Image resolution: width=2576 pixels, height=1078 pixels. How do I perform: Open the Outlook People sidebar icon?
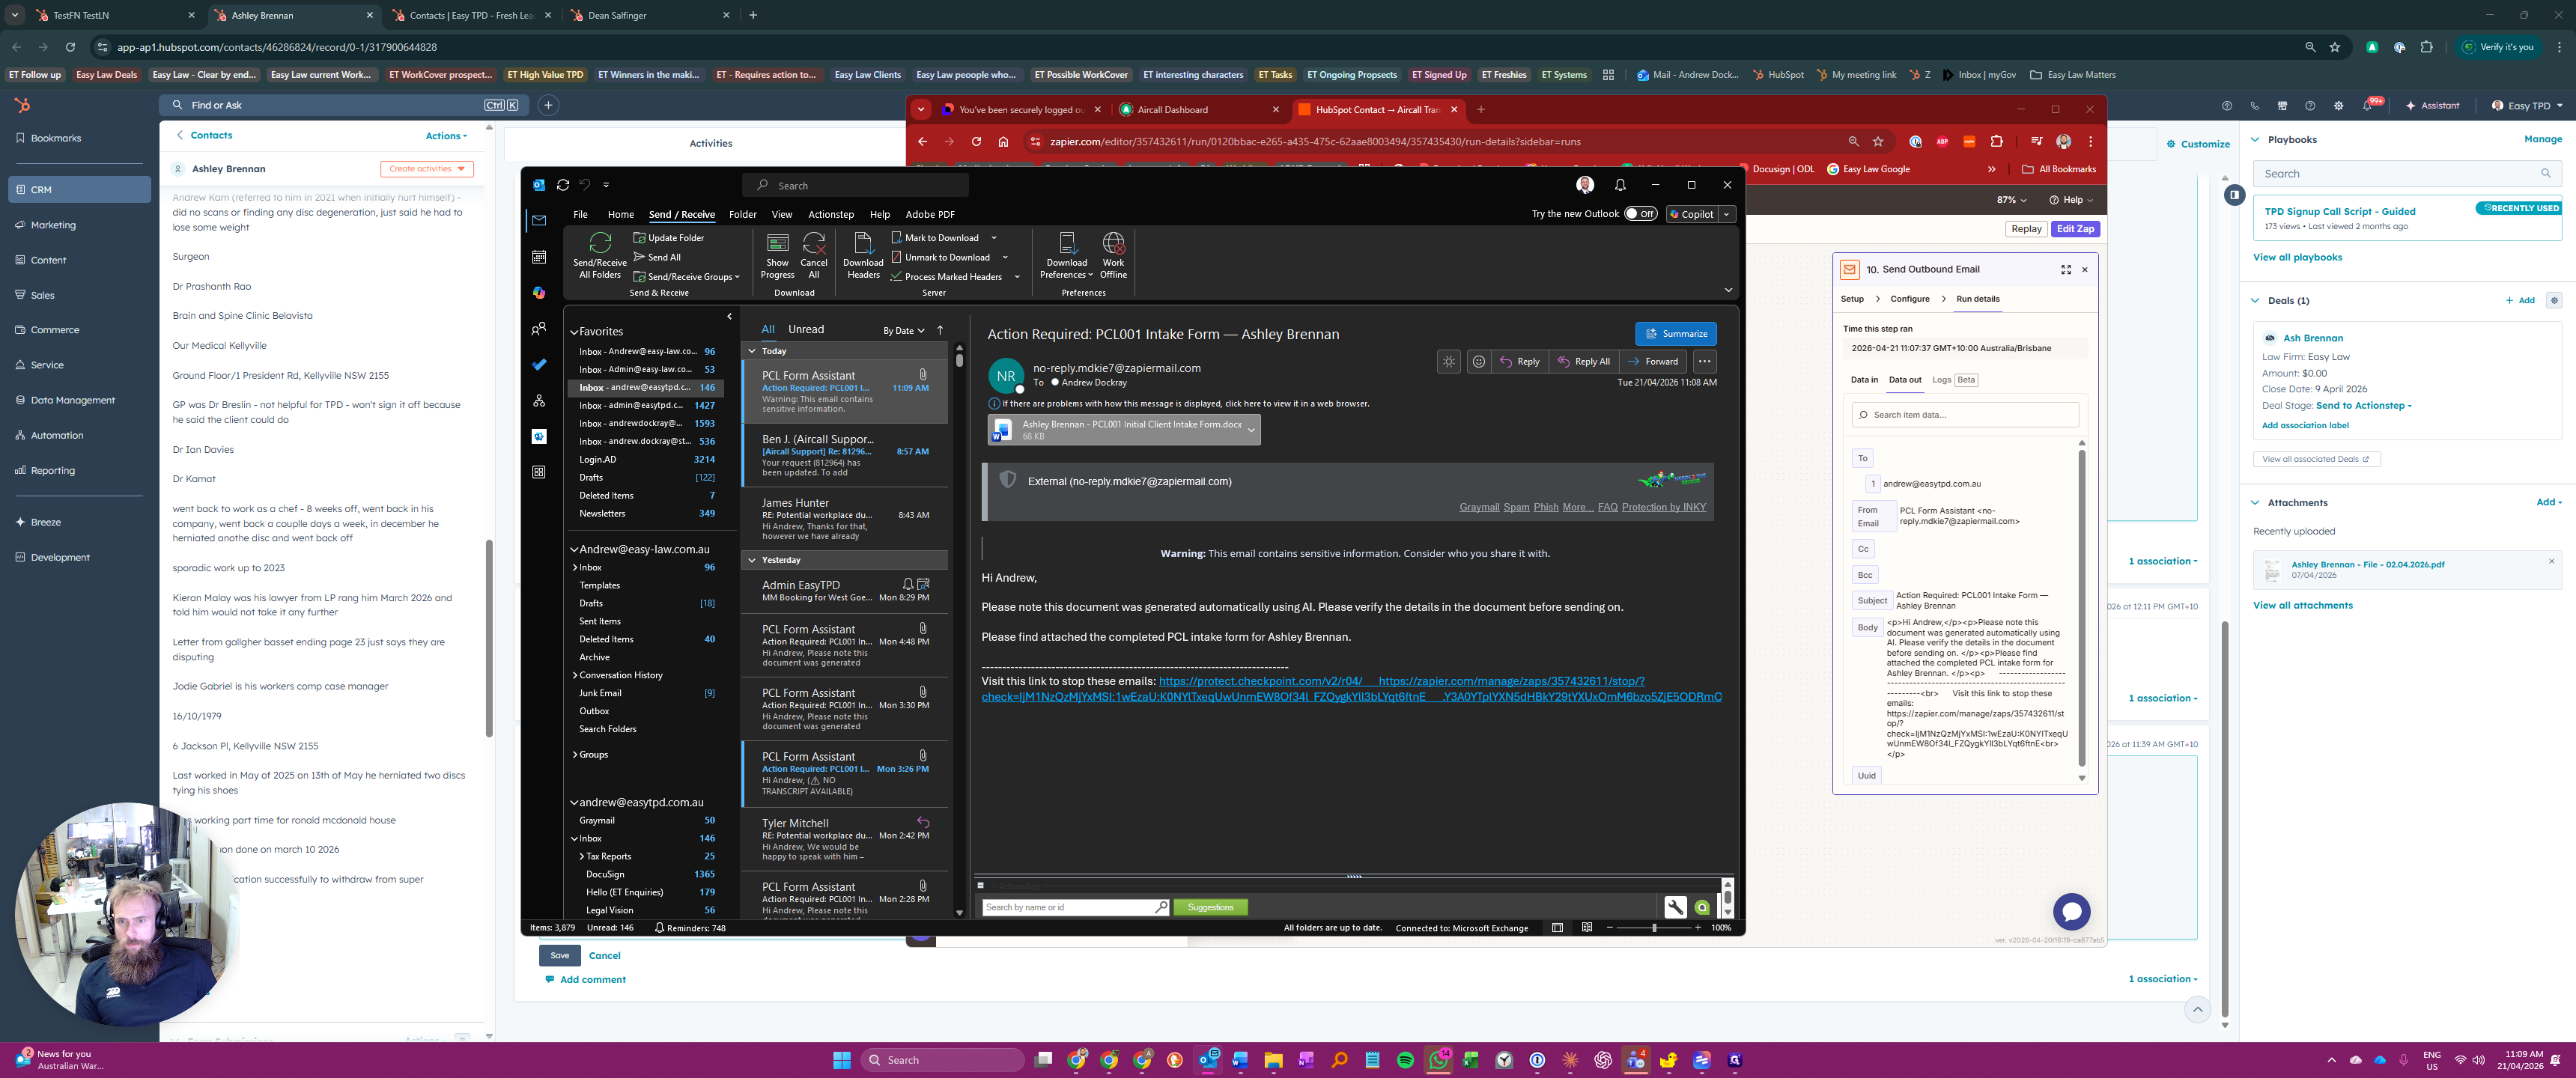pos(539,328)
